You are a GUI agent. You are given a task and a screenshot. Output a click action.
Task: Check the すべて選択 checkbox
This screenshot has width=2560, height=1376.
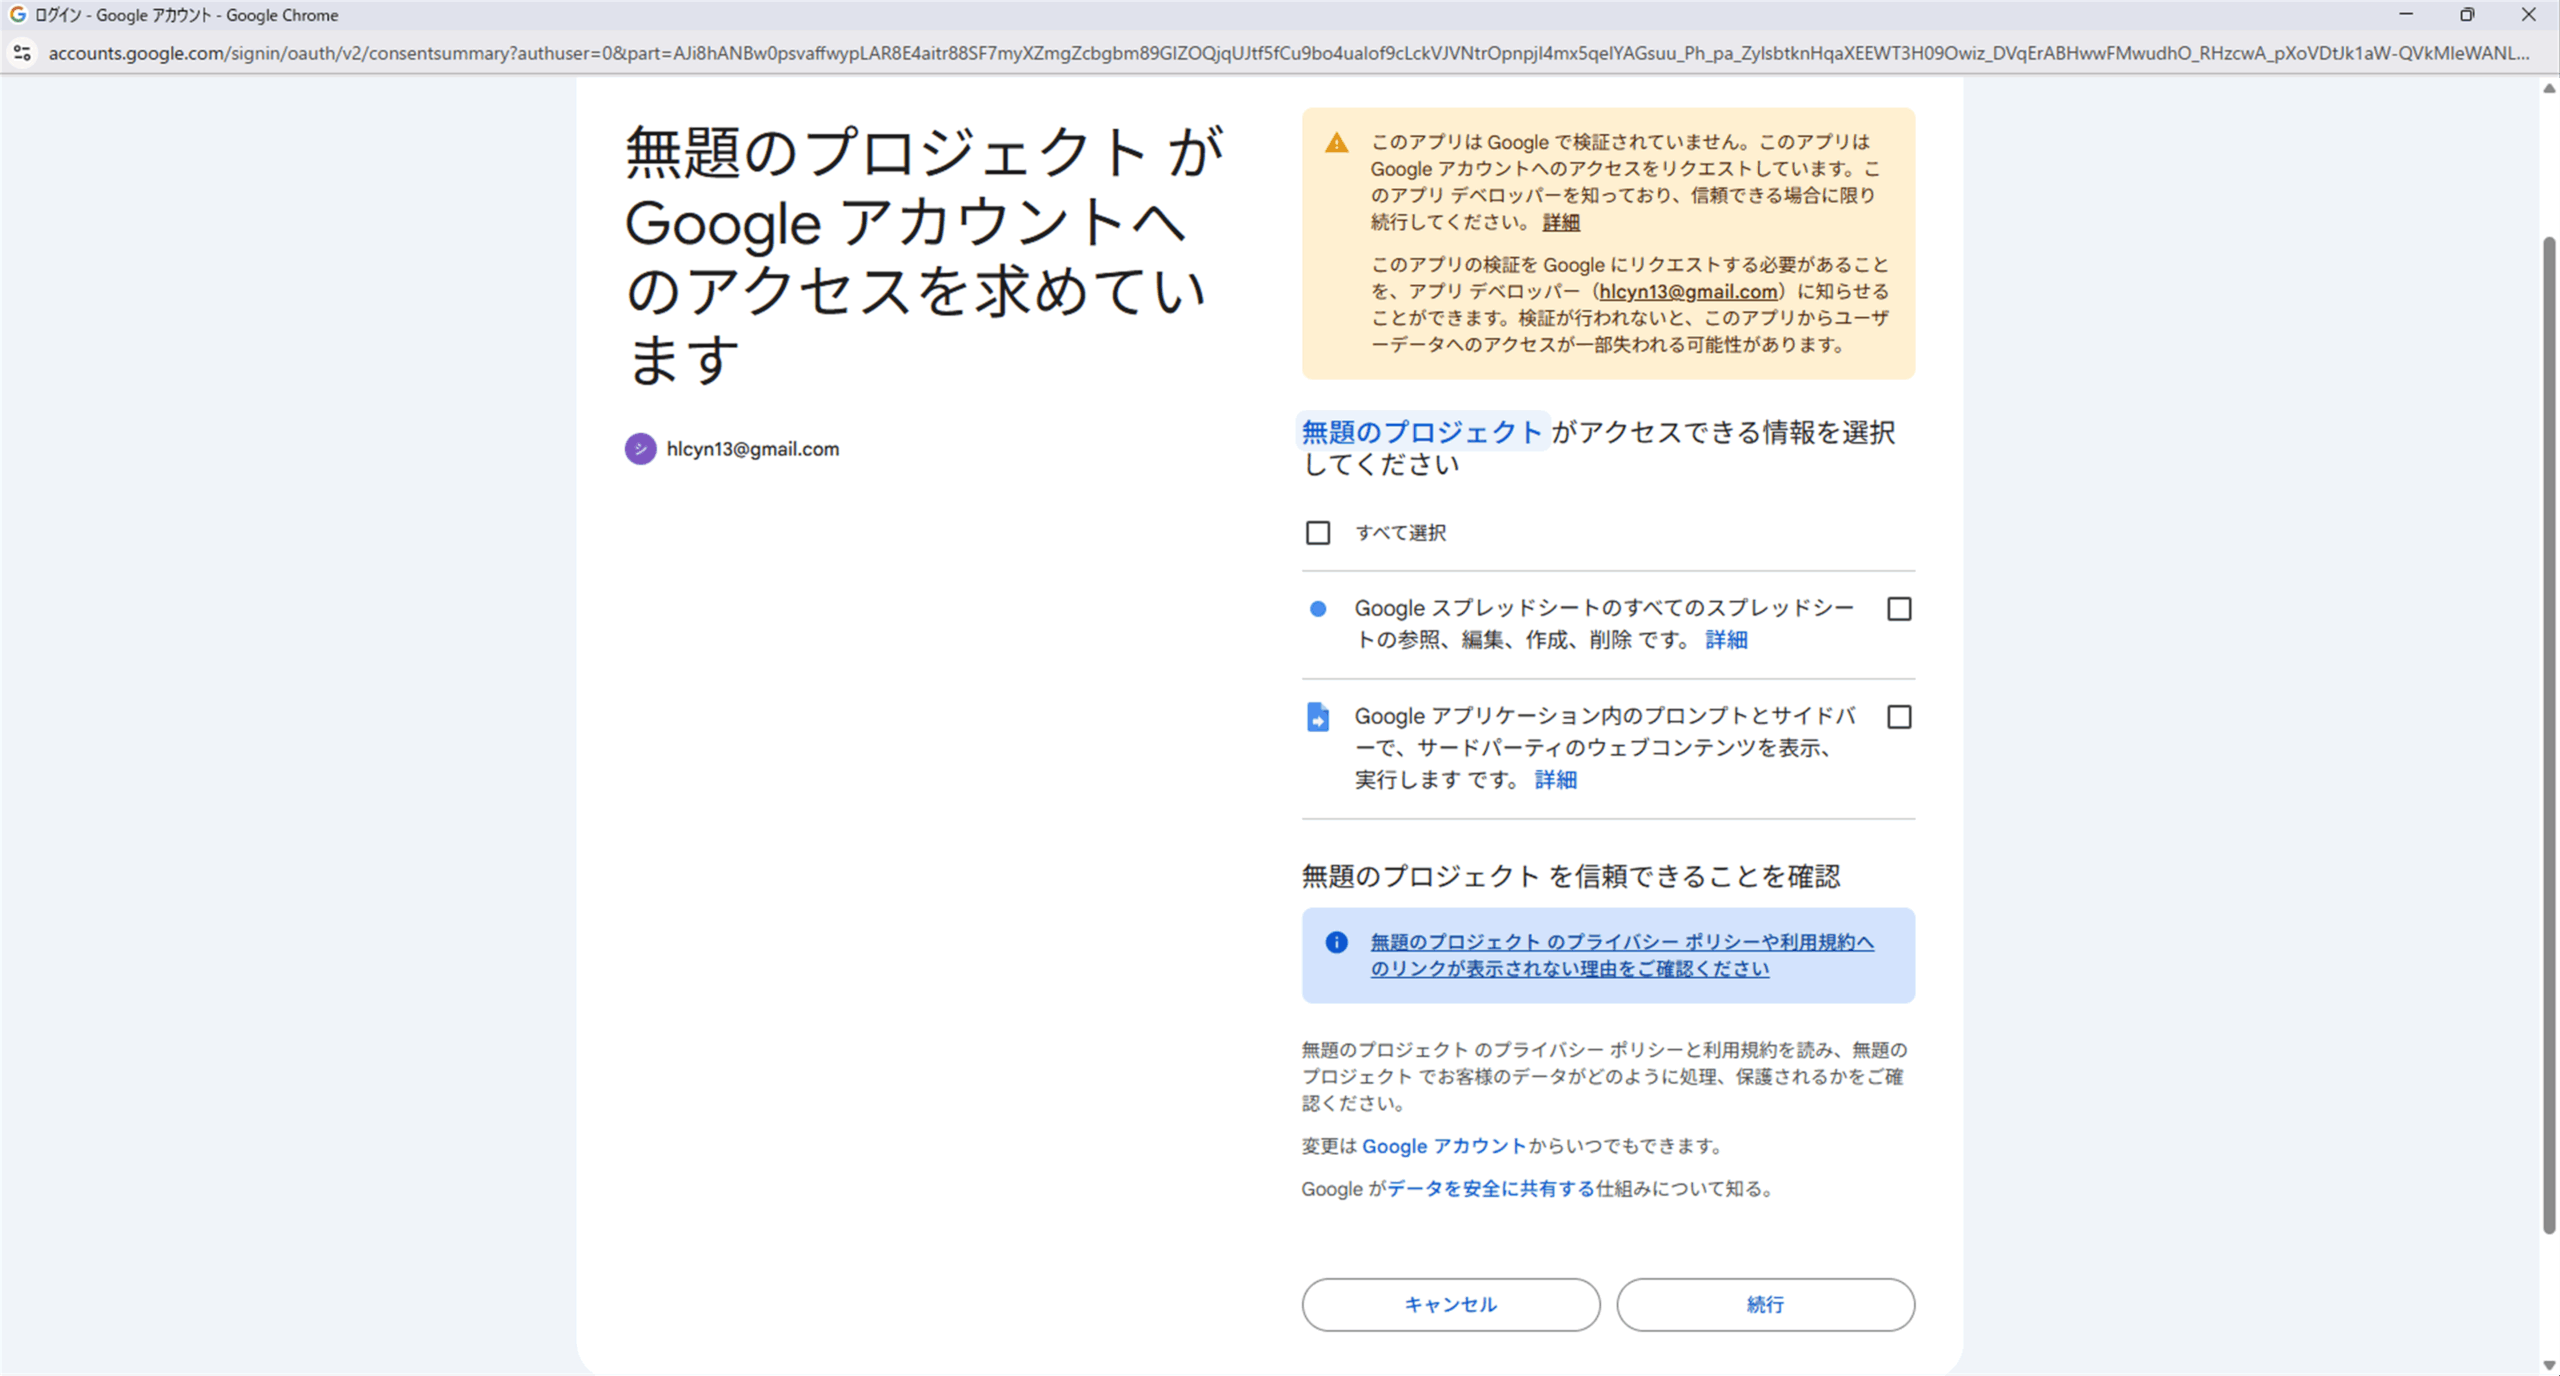(x=1318, y=533)
